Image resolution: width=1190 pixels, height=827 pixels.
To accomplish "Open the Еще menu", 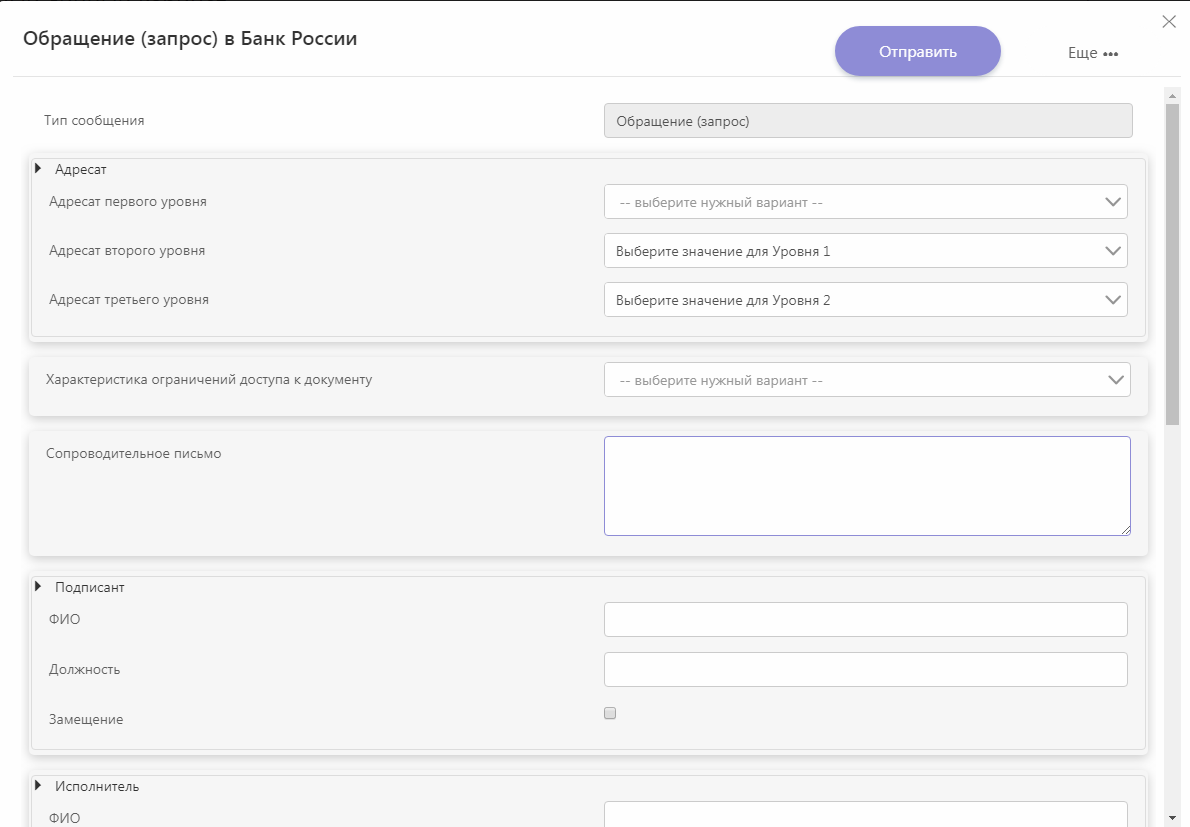I will click(1093, 53).
